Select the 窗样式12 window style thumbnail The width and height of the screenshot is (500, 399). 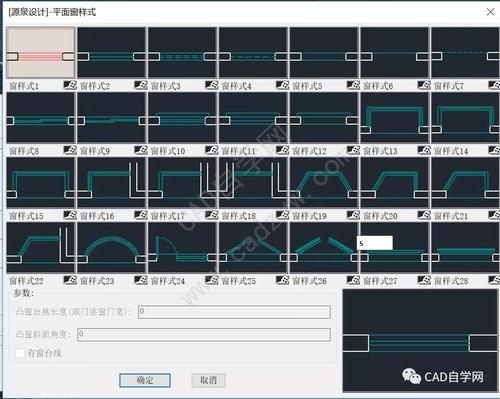pyautogui.click(x=324, y=118)
